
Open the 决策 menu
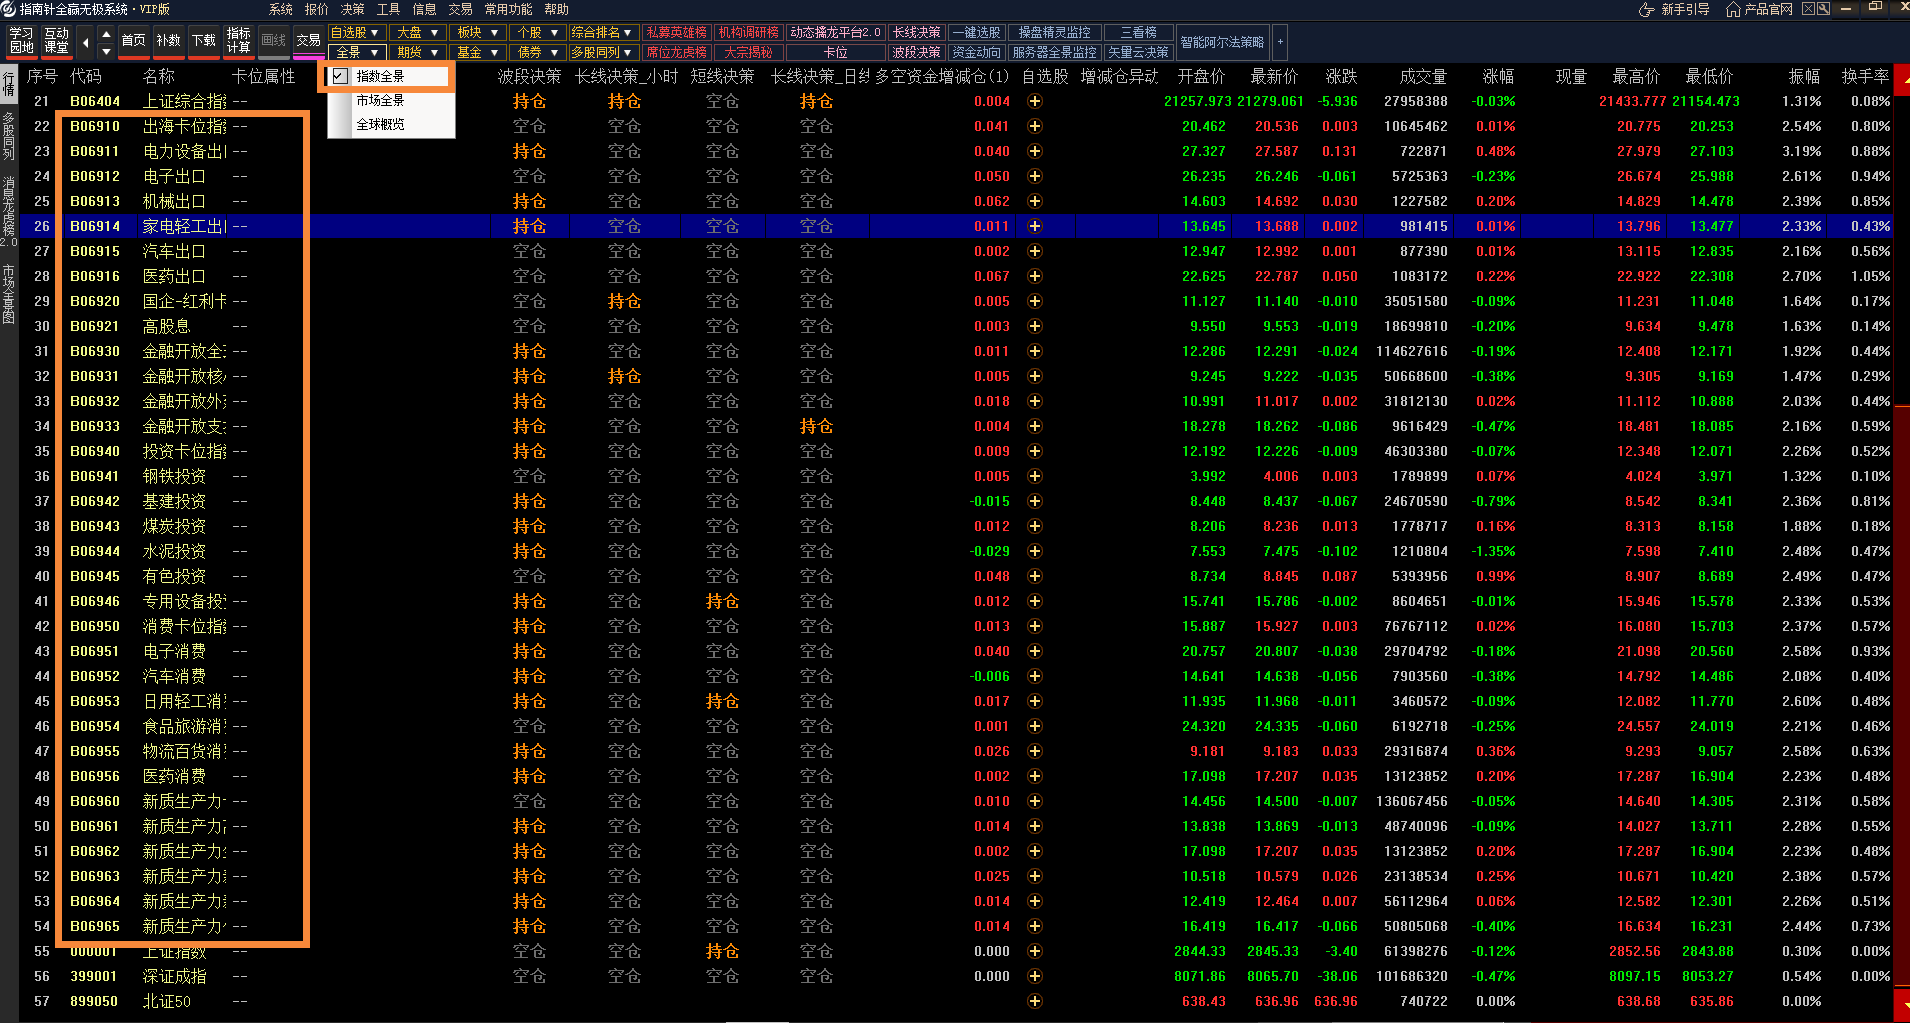352,9
